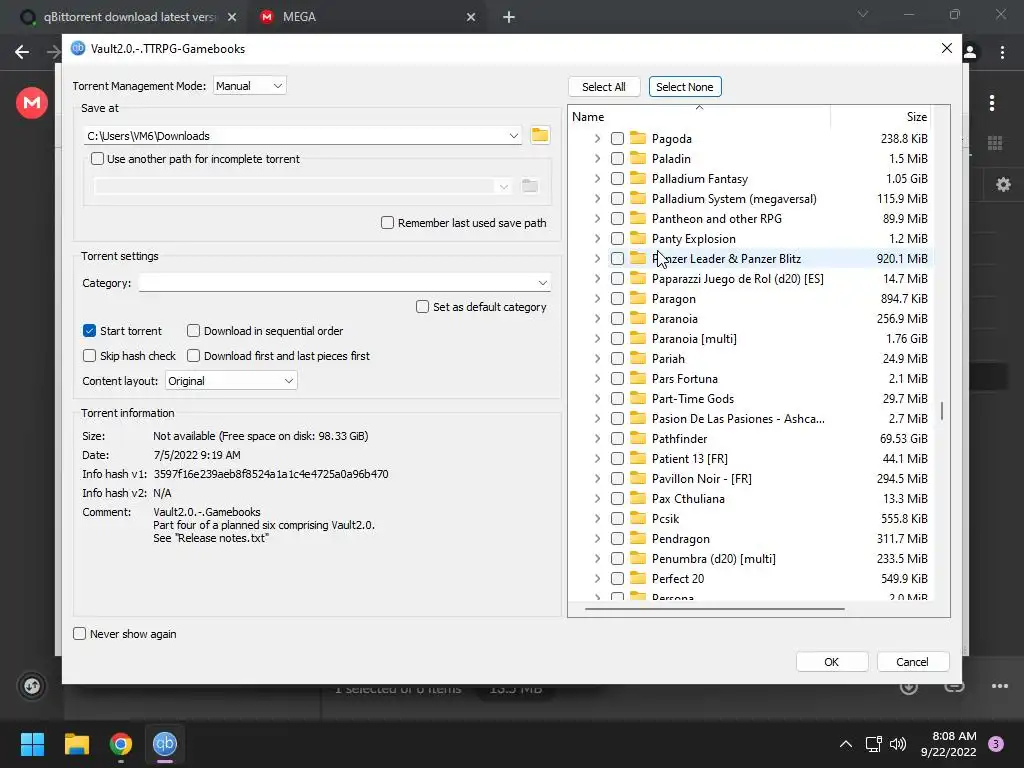Viewport: 1024px width, 768px height.
Task: Expand the Perfect 20 folder
Action: 598,578
